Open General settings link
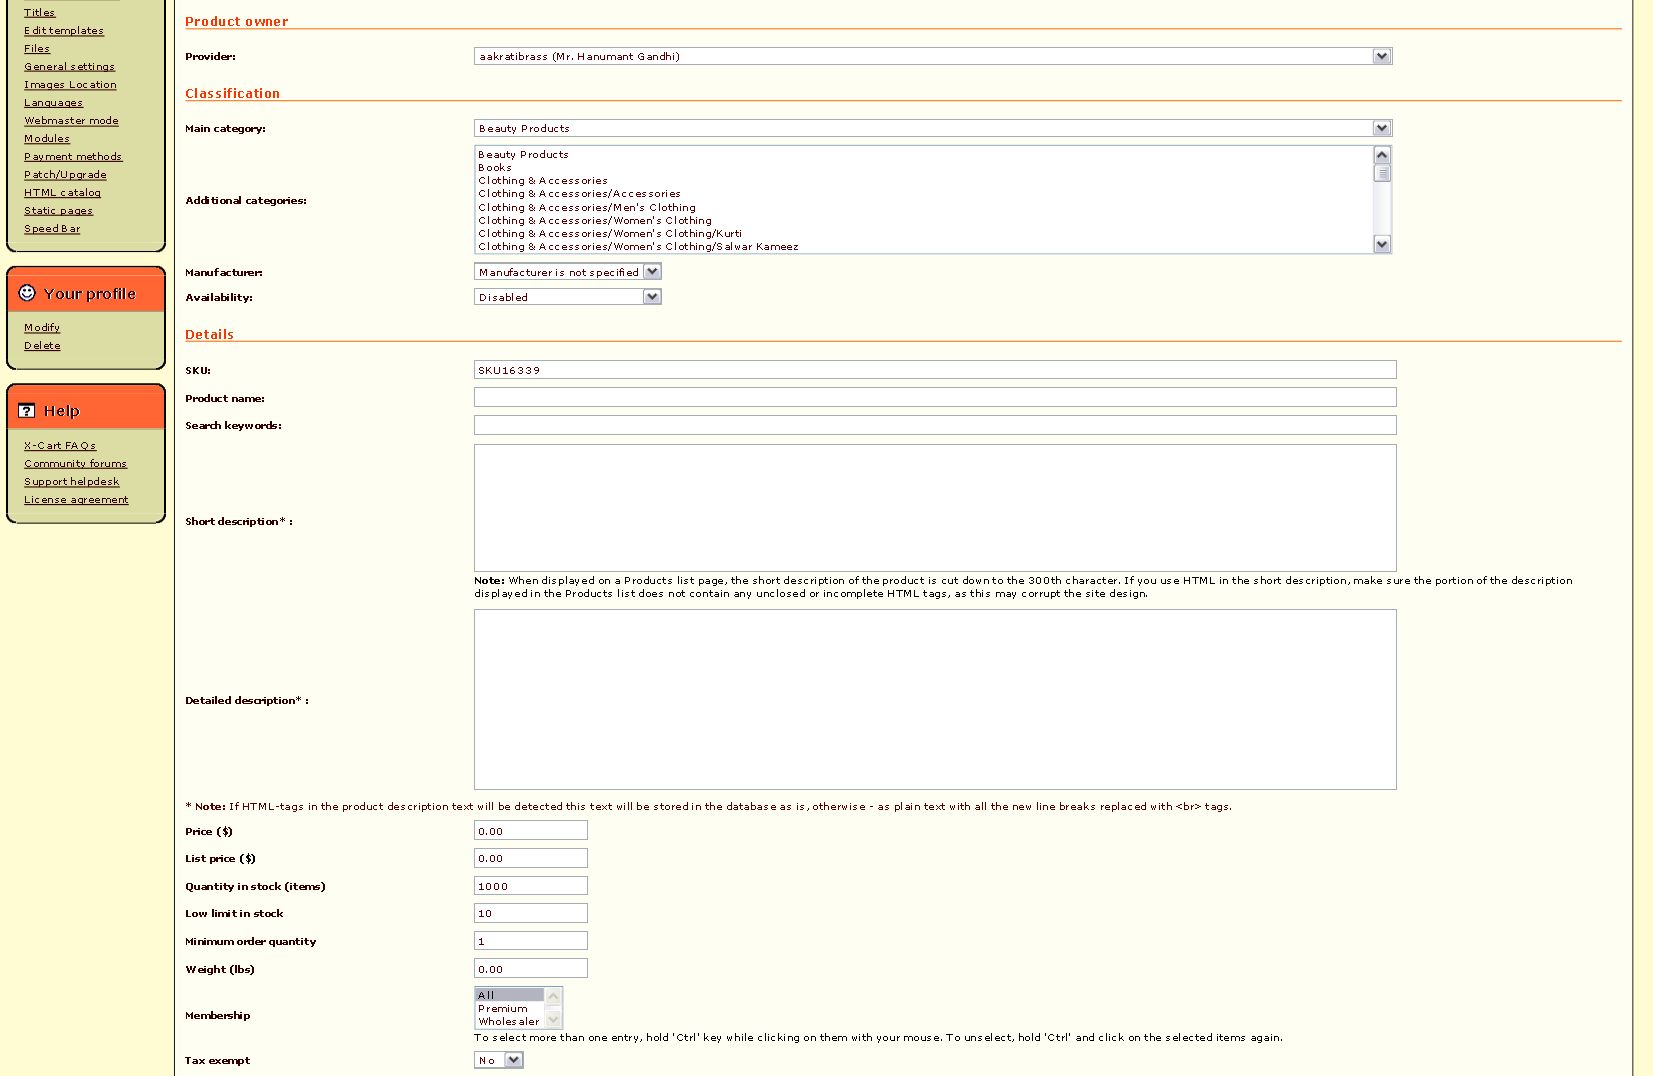This screenshot has width=1653, height=1076. 70,67
